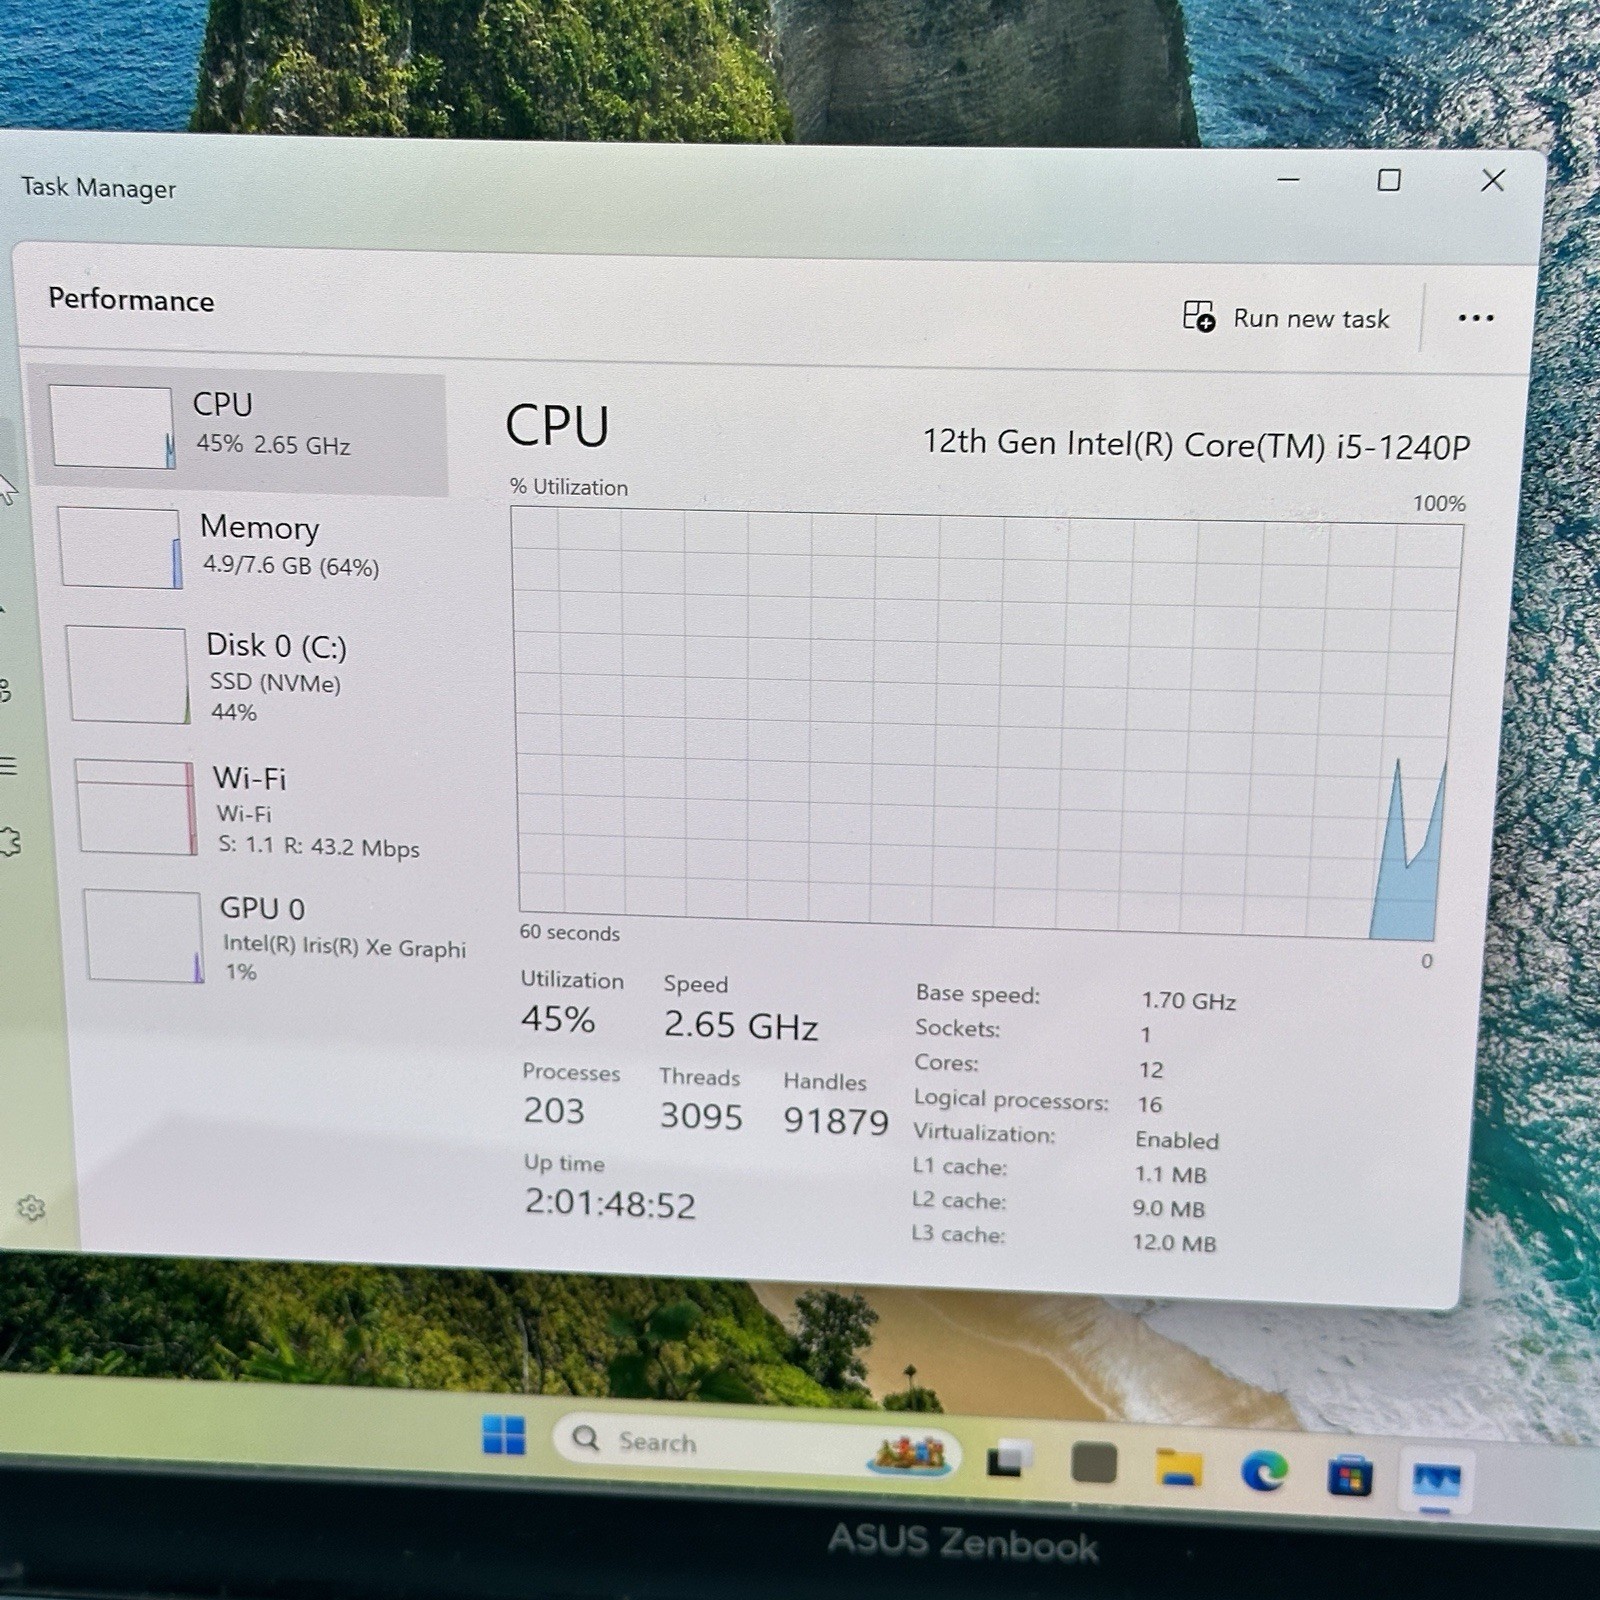
Task: Click the Run new task icon
Action: [1198, 316]
